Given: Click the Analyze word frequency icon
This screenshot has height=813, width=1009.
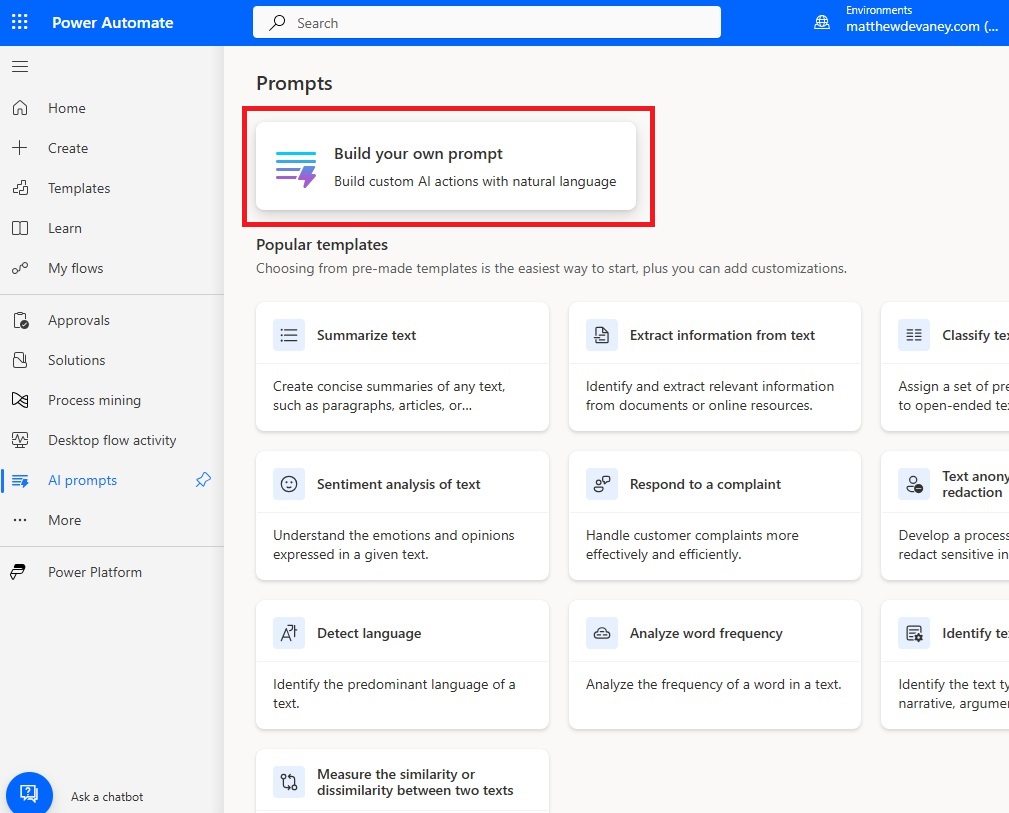Looking at the screenshot, I should [x=602, y=633].
